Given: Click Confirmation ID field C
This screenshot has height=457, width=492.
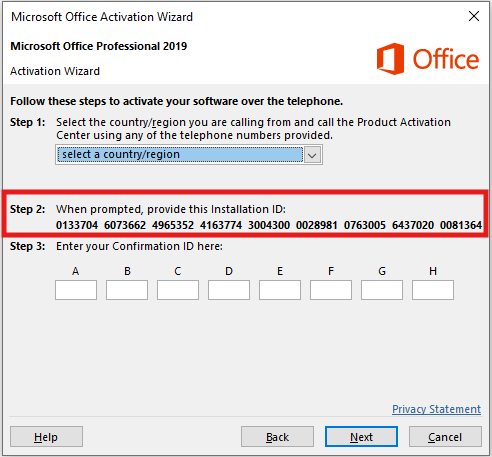Looking at the screenshot, I should pos(178,290).
